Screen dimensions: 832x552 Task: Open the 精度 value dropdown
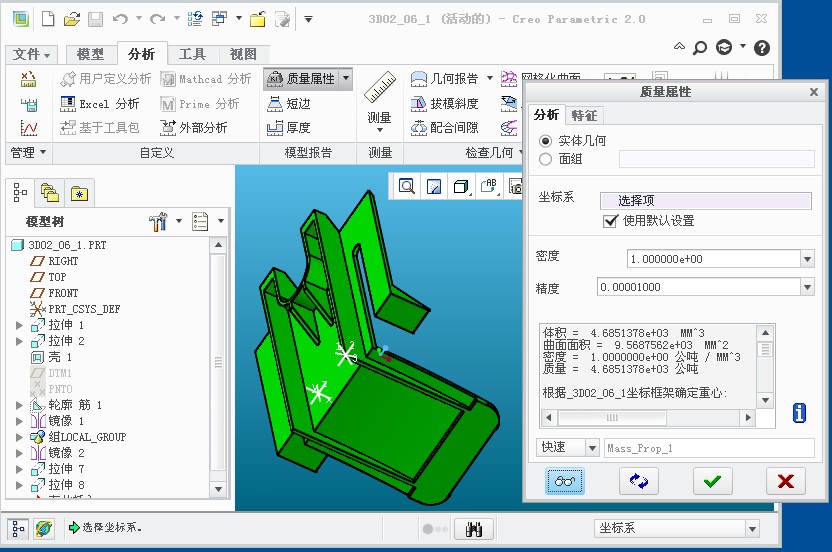pyautogui.click(x=807, y=288)
